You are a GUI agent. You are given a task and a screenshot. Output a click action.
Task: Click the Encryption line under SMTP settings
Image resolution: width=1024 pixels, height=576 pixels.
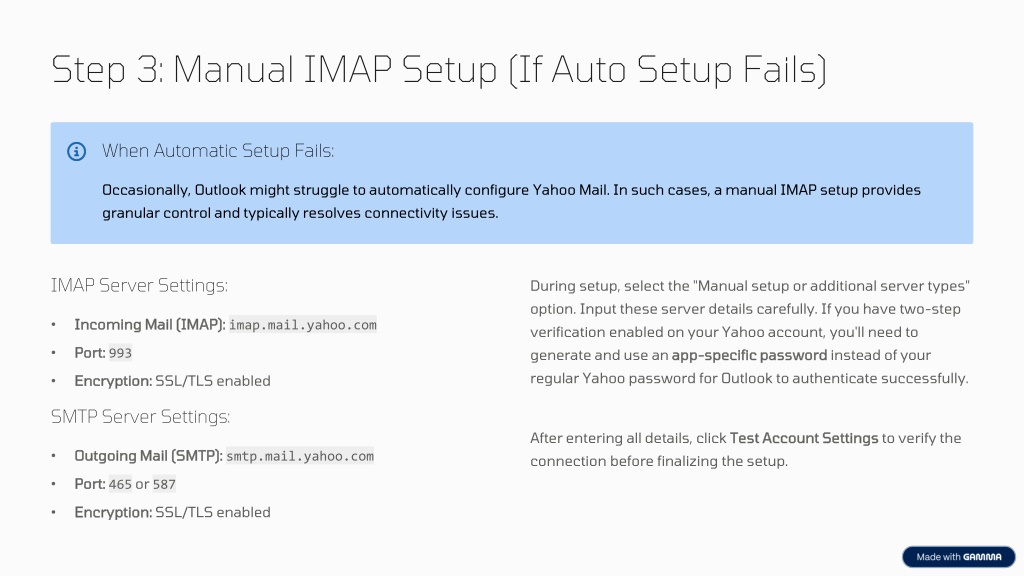[x=172, y=512]
